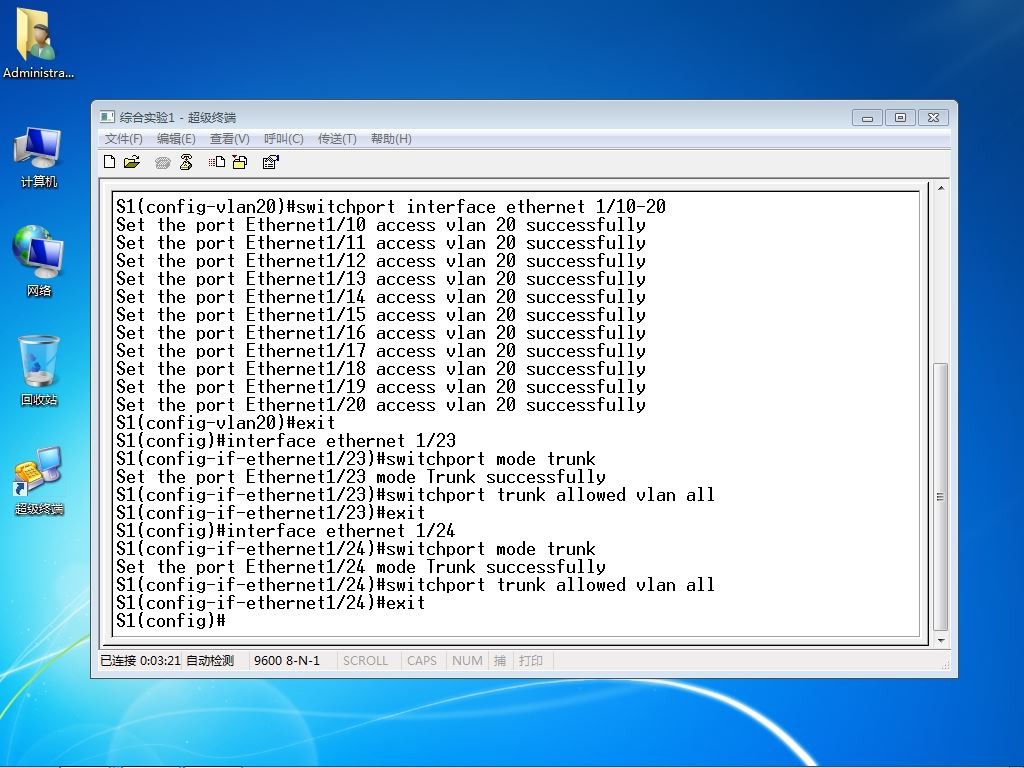The height and width of the screenshot is (768, 1024).
Task: Click the line 'S1(config-vlan20)#exit'
Action: click(x=225, y=423)
